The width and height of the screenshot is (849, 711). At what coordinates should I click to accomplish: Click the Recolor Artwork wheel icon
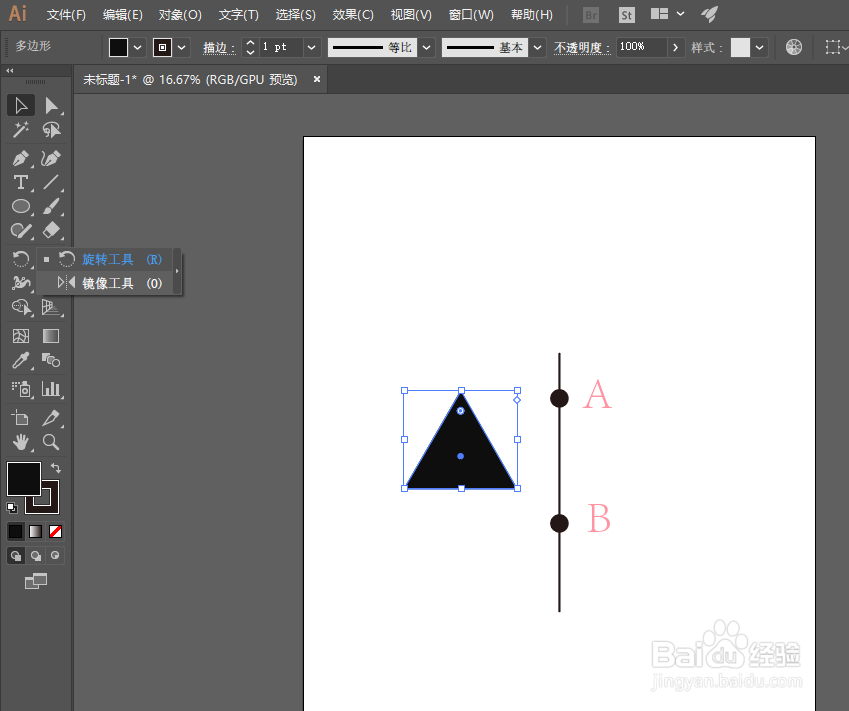tap(794, 47)
